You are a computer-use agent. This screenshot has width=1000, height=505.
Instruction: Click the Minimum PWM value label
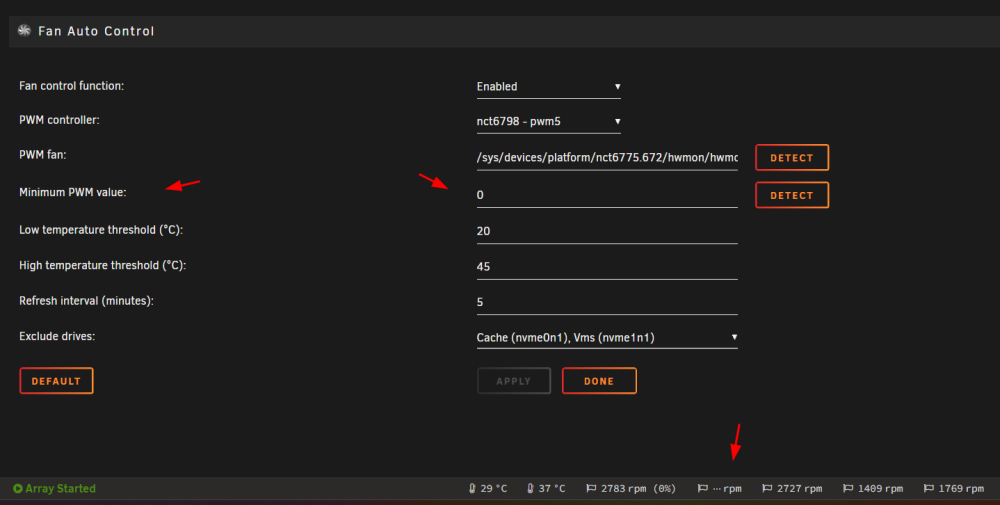point(73,193)
